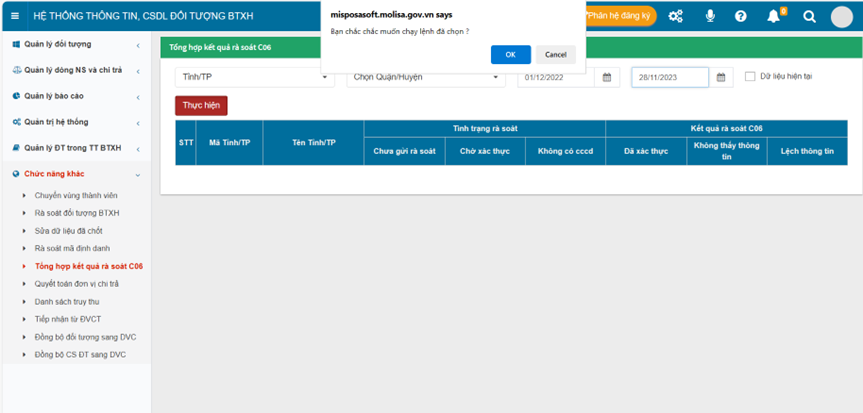The height and width of the screenshot is (413, 863).
Task: Tick the 'Dữ liệu hiện tại' checkbox
Action: pos(750,76)
